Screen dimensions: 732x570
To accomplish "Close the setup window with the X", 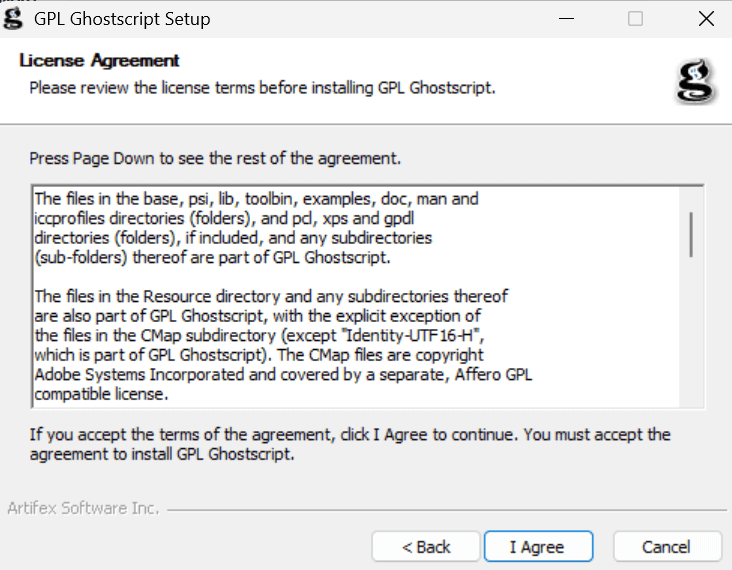I will tap(706, 19).
